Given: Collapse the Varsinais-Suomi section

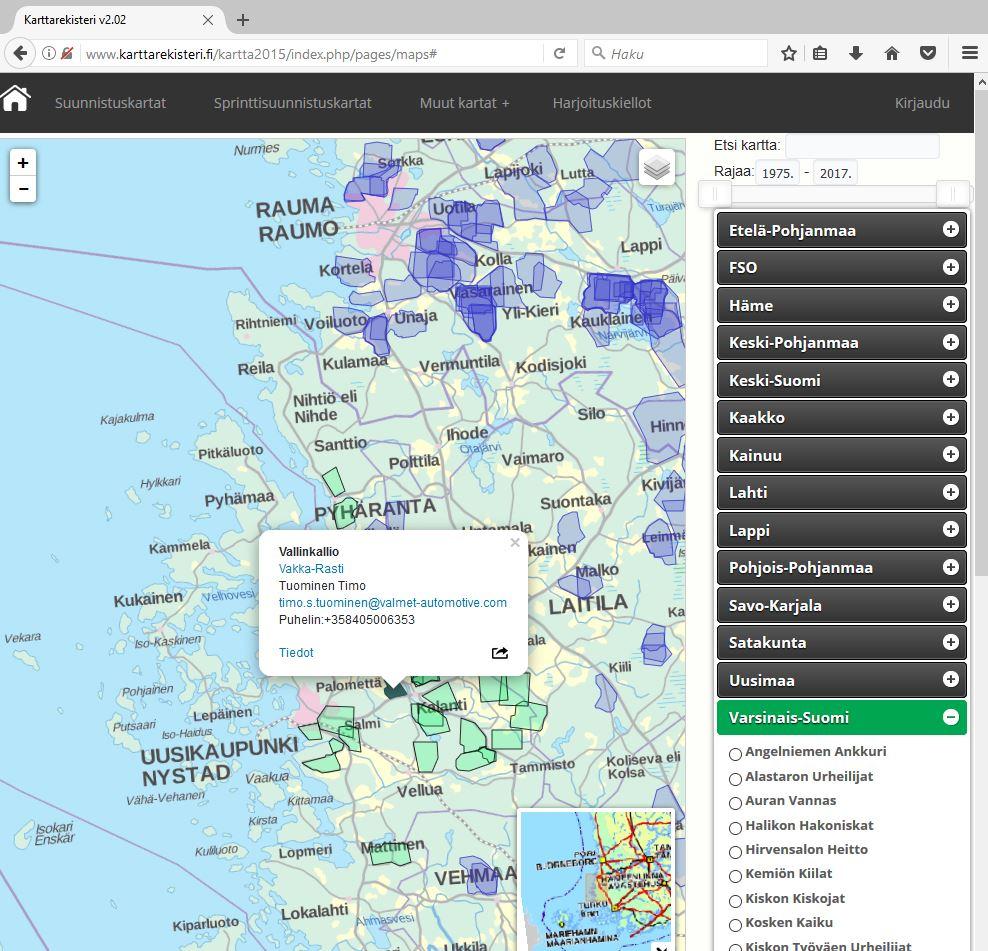Looking at the screenshot, I should (950, 717).
